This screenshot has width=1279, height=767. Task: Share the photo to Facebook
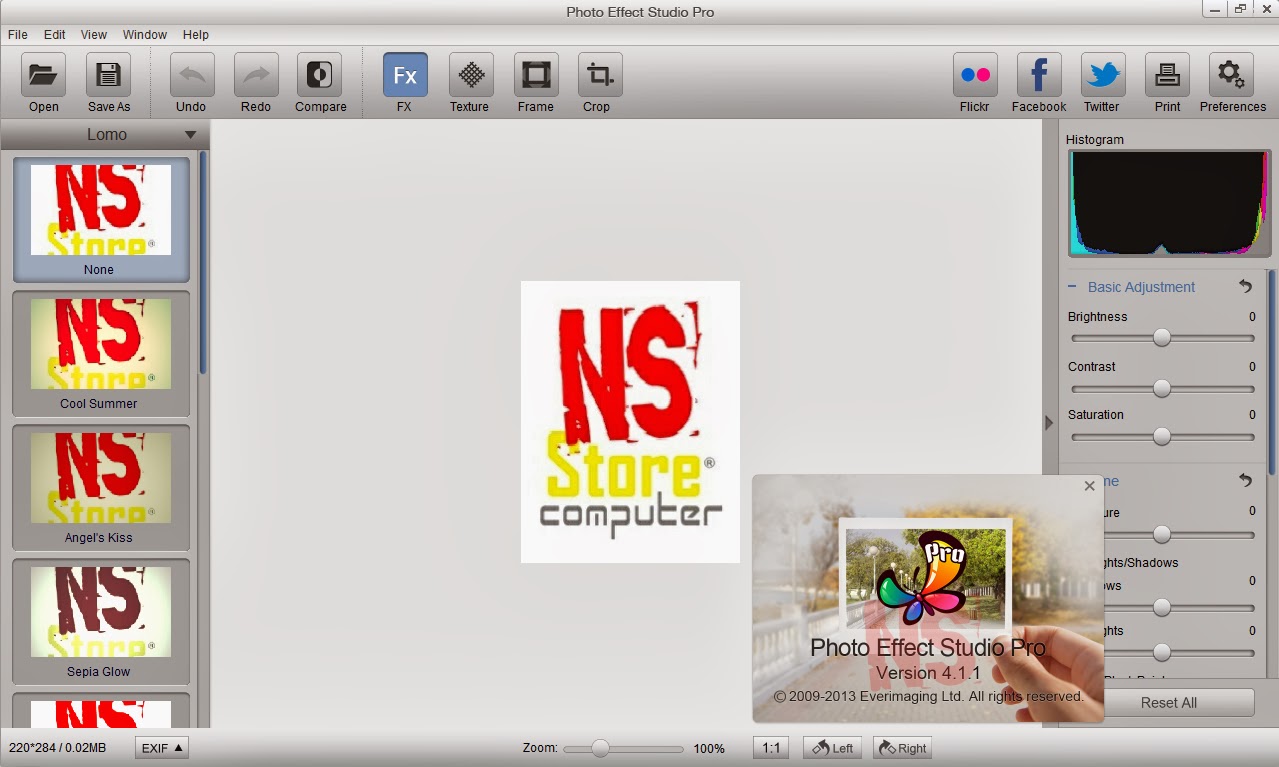[1039, 75]
